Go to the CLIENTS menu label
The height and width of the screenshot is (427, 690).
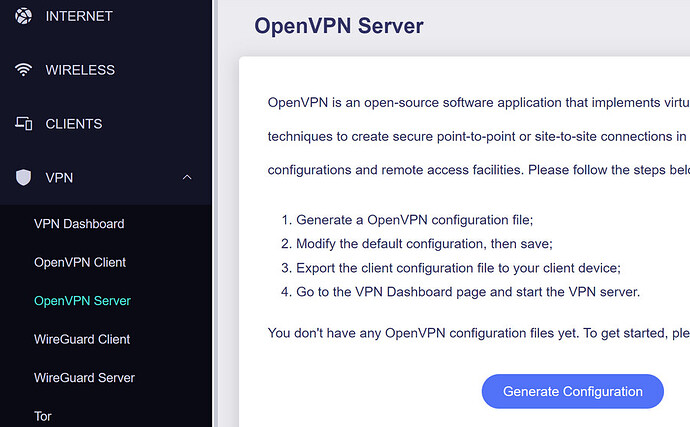pyautogui.click(x=74, y=124)
